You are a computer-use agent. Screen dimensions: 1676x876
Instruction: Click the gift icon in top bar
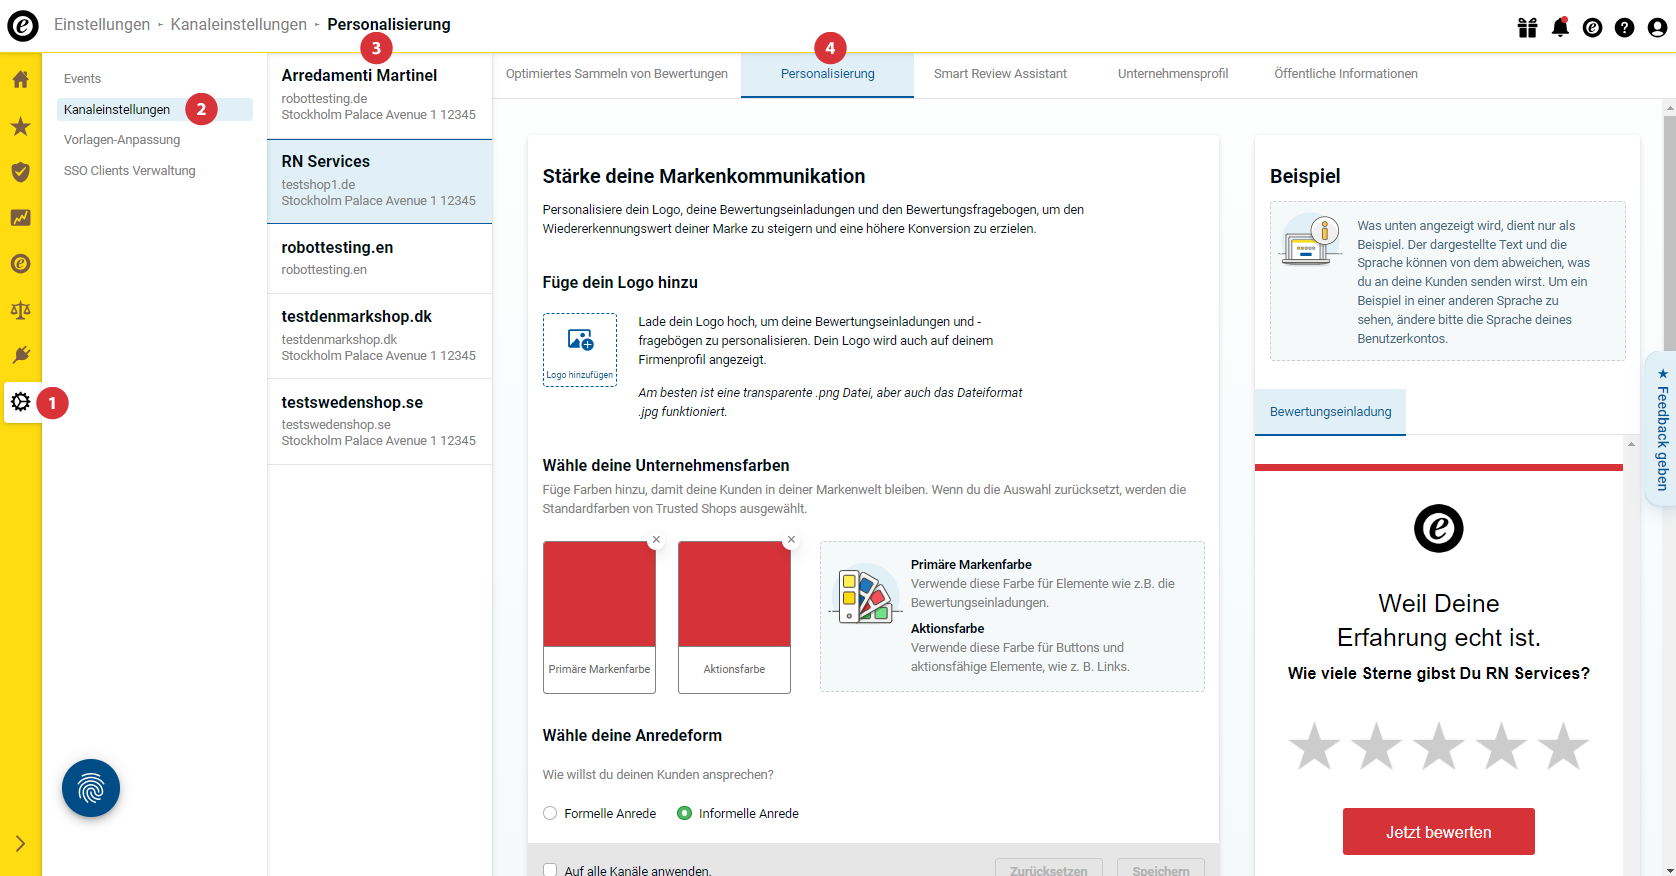(x=1527, y=27)
